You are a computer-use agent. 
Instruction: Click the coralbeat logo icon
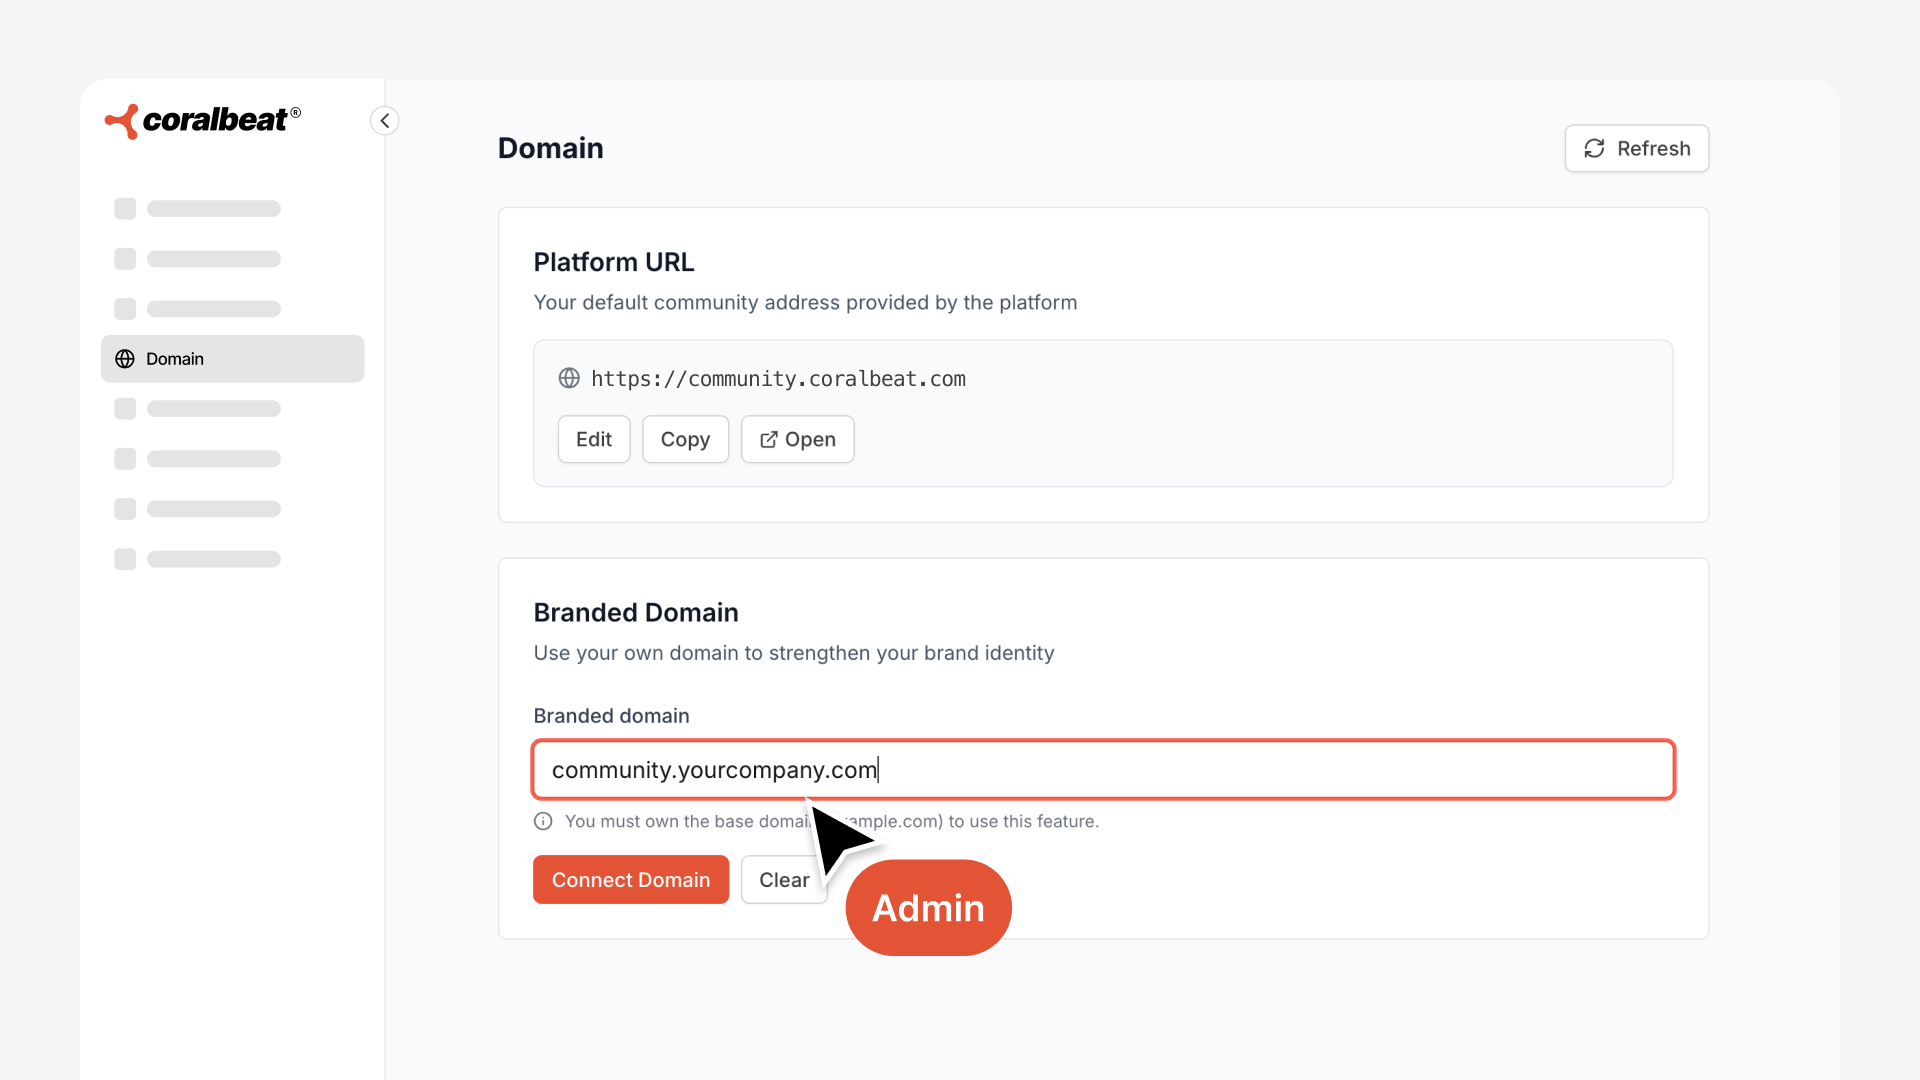tap(120, 120)
